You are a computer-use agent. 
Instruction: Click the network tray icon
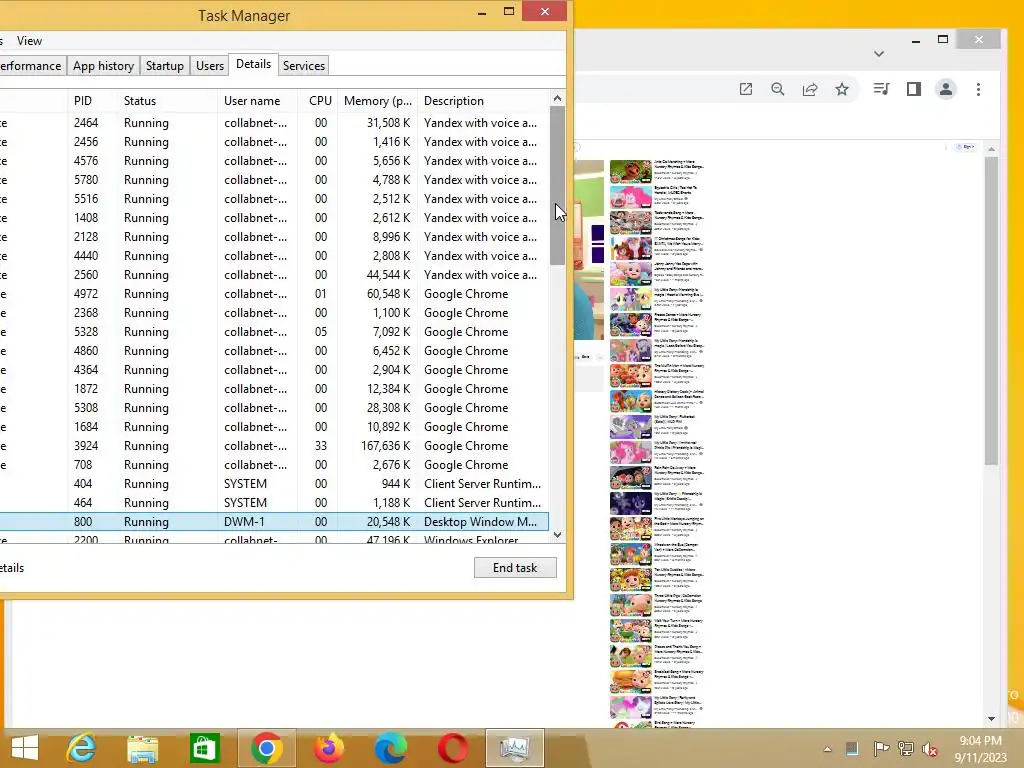click(x=905, y=749)
